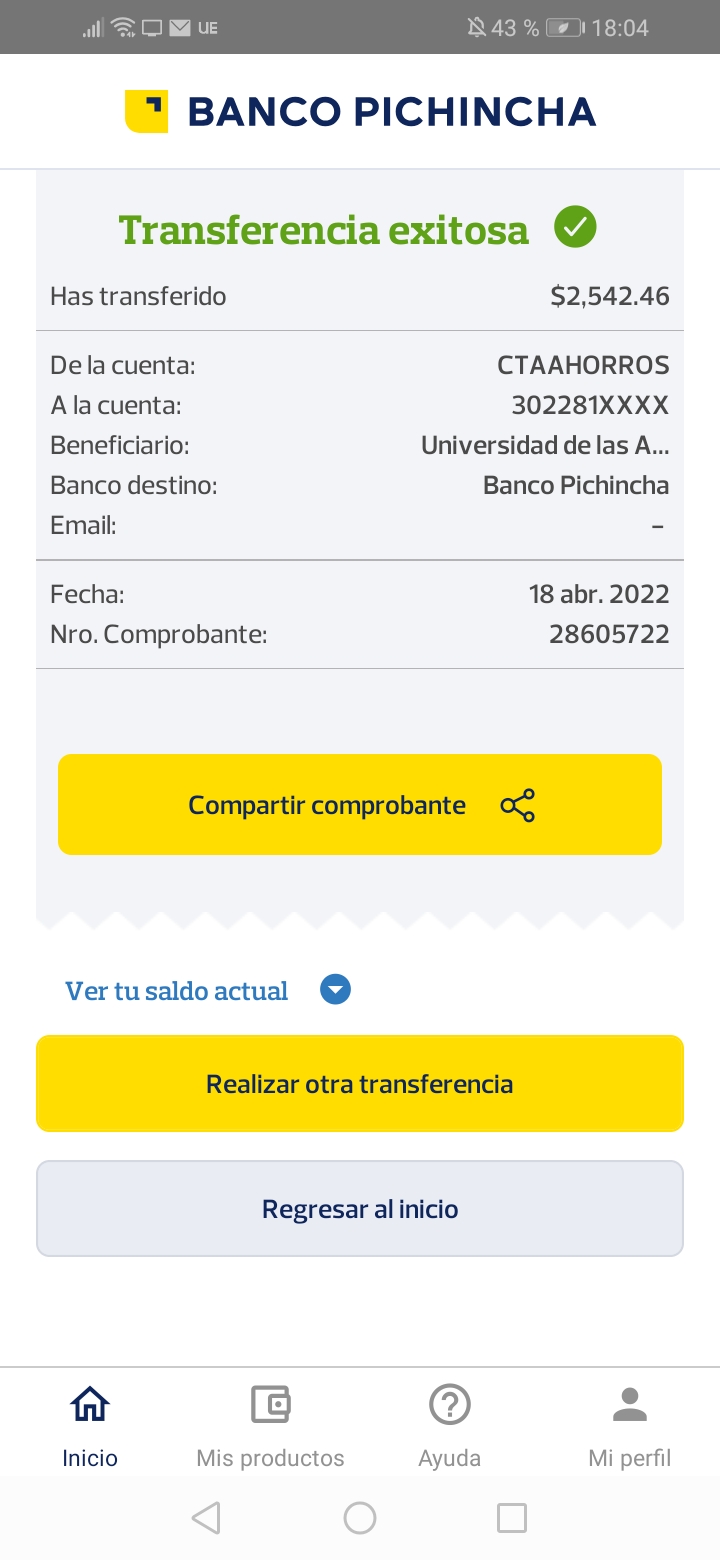Tap the Nro. Comprobante number 28605722
The width and height of the screenshot is (720, 1560).
click(x=609, y=634)
